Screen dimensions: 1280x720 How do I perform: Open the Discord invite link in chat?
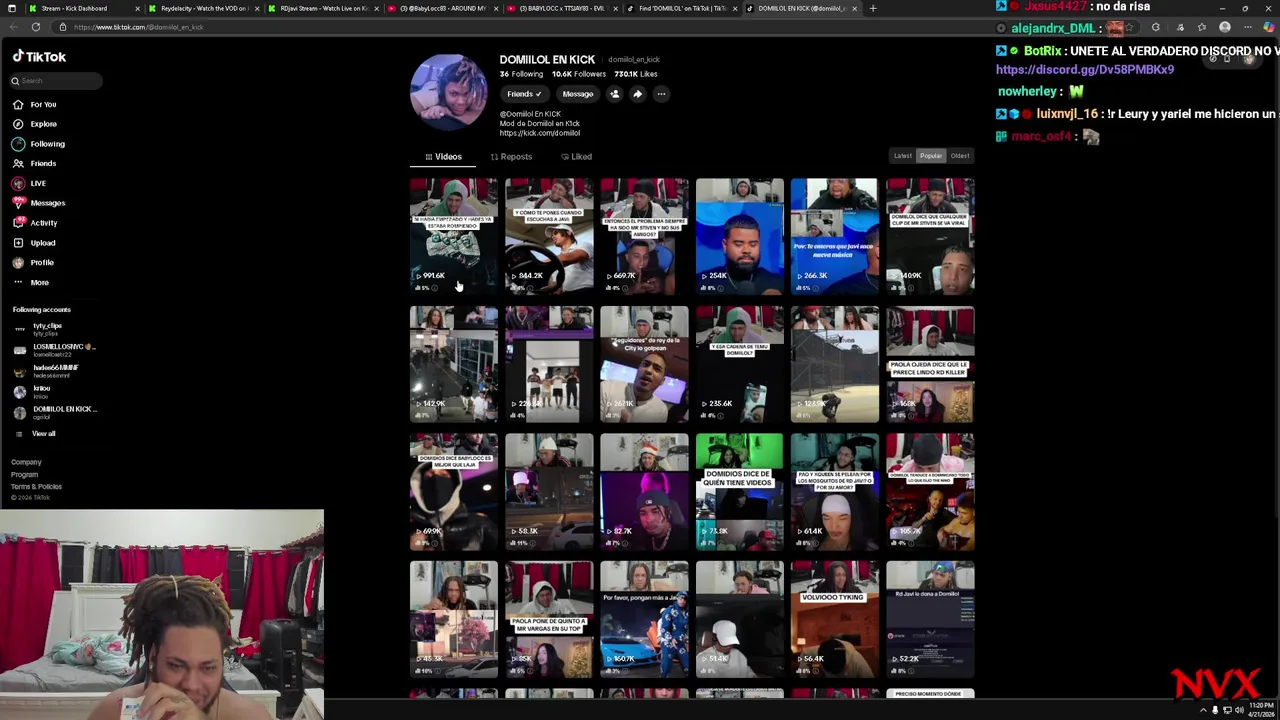(1085, 70)
